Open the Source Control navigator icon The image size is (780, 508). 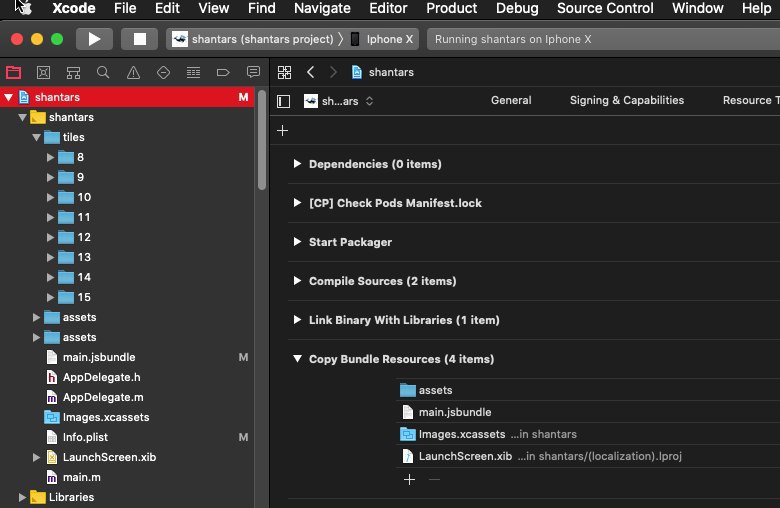pos(43,73)
